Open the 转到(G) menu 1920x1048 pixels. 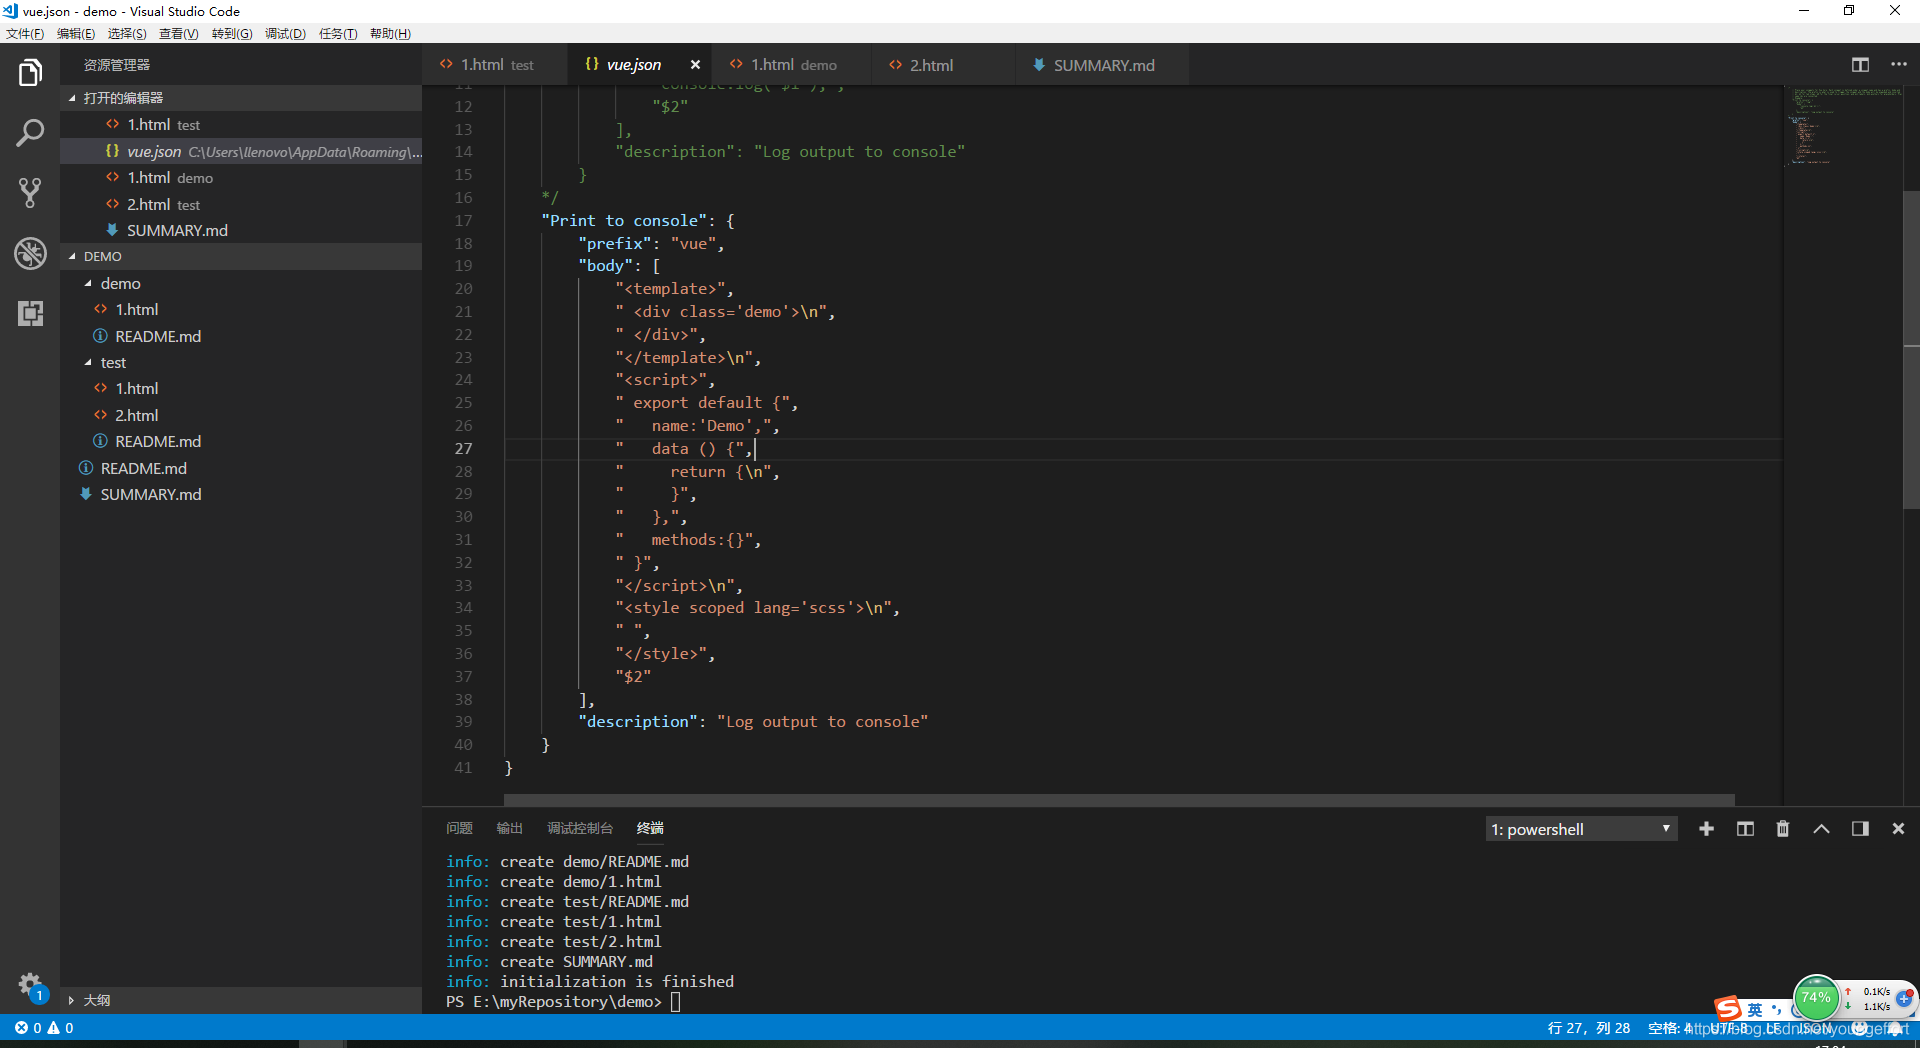click(x=232, y=34)
